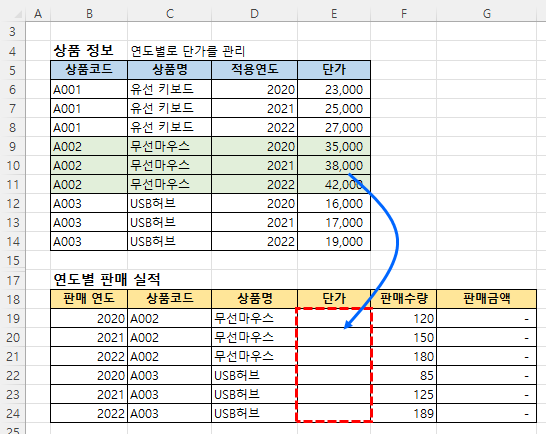This screenshot has width=546, height=434.
Task: Select quantity cell 189
Action: coord(404,413)
